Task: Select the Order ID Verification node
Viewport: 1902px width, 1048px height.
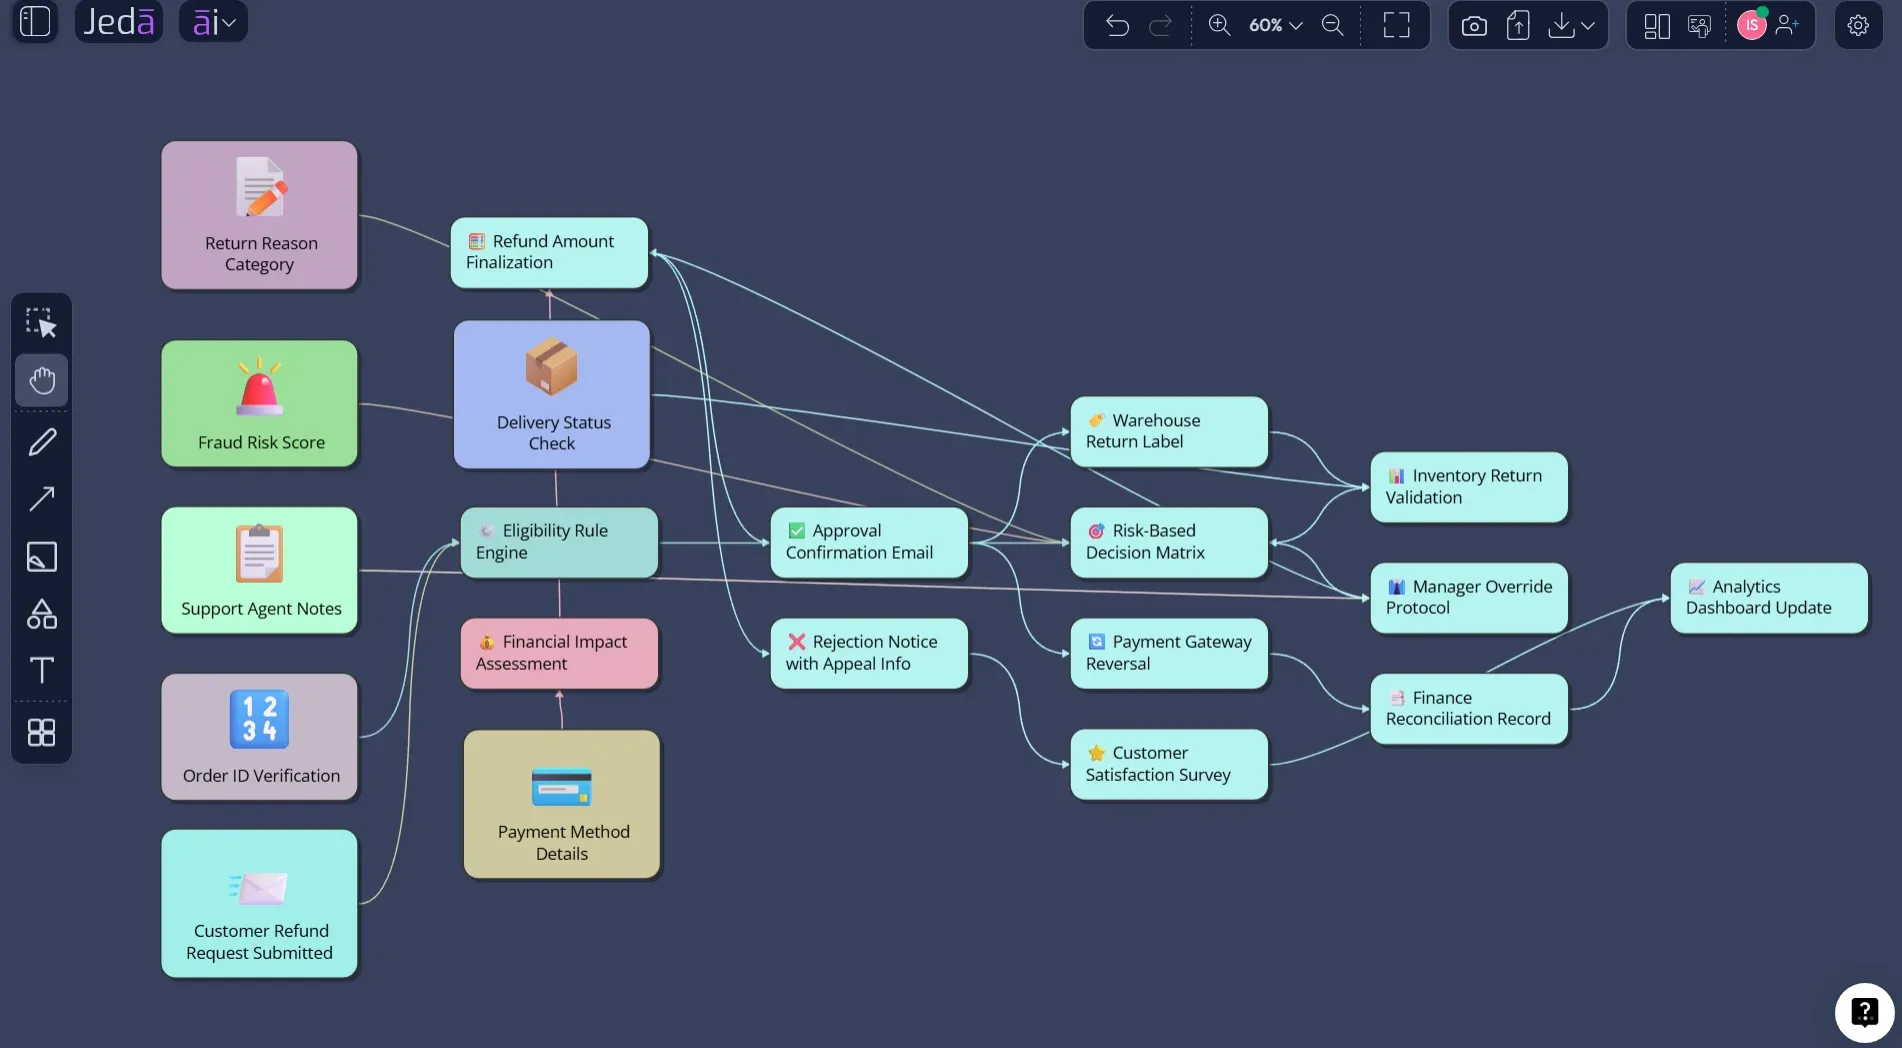Action: point(259,737)
